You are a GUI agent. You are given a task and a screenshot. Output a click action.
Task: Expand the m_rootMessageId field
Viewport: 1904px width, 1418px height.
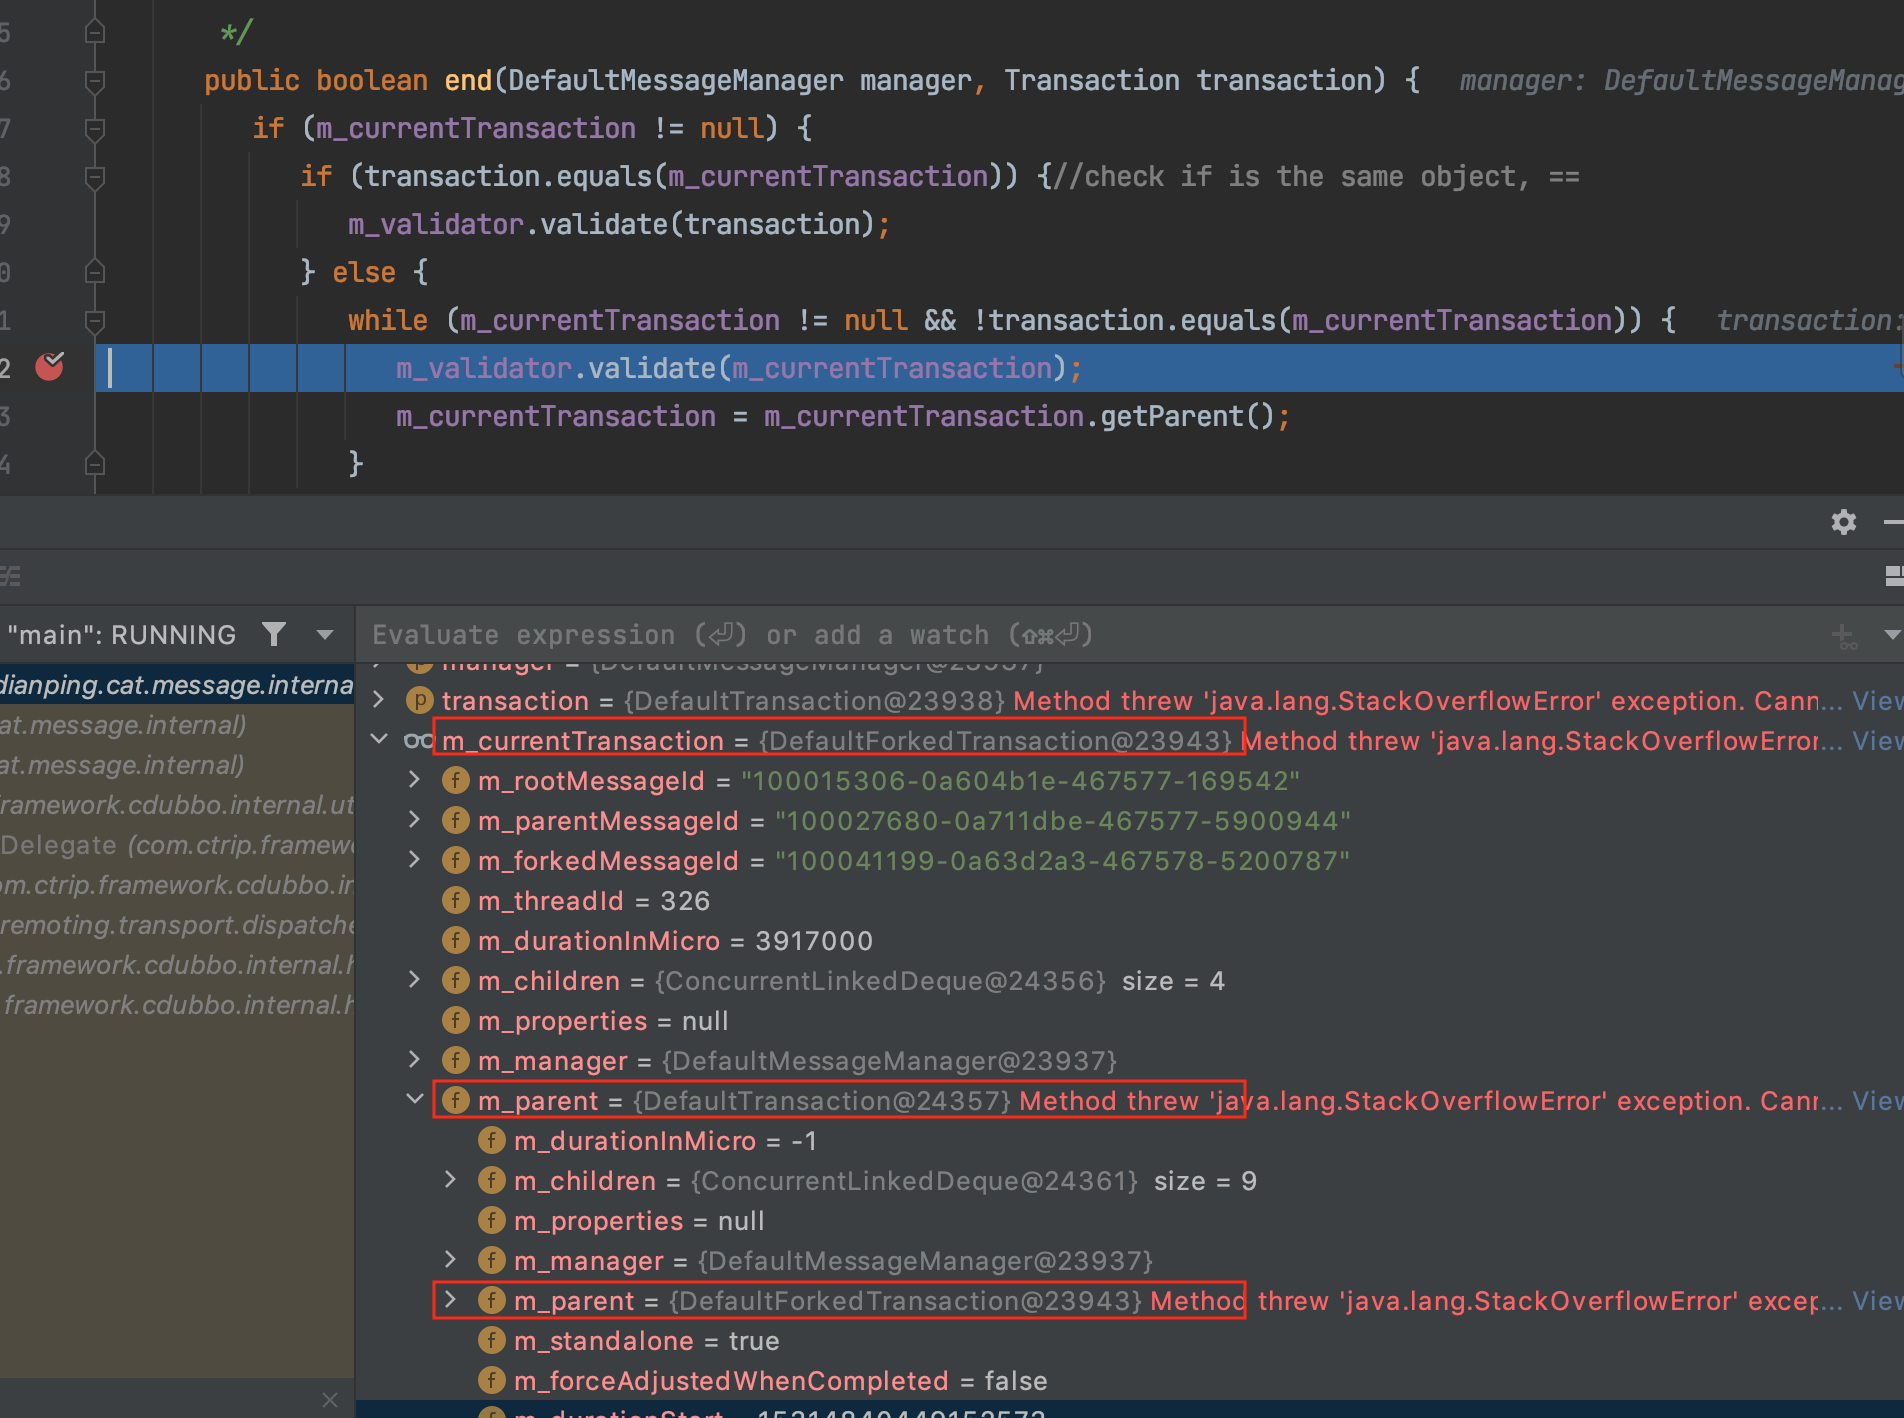415,780
